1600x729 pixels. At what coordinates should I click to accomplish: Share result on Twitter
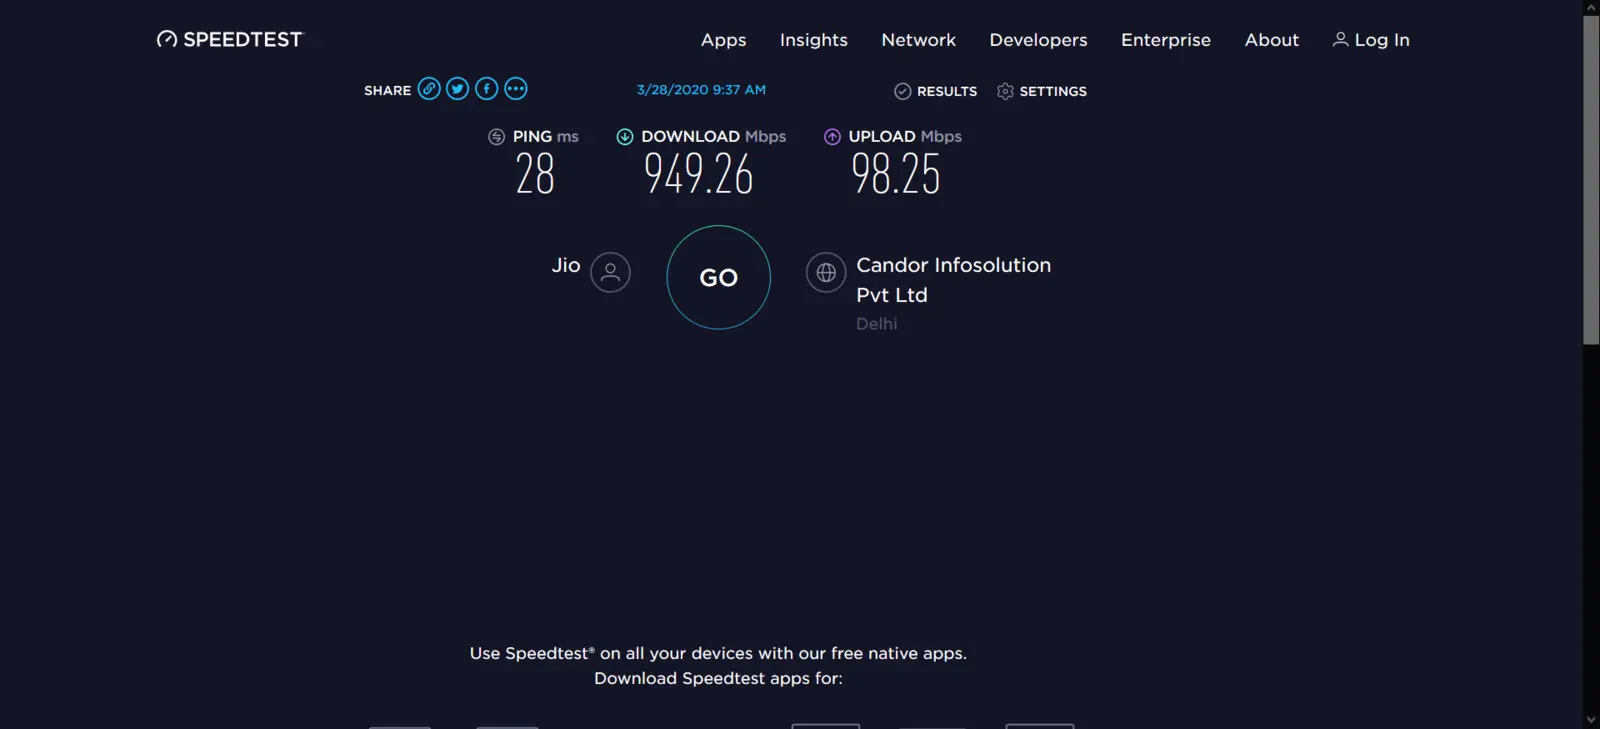[x=458, y=89]
